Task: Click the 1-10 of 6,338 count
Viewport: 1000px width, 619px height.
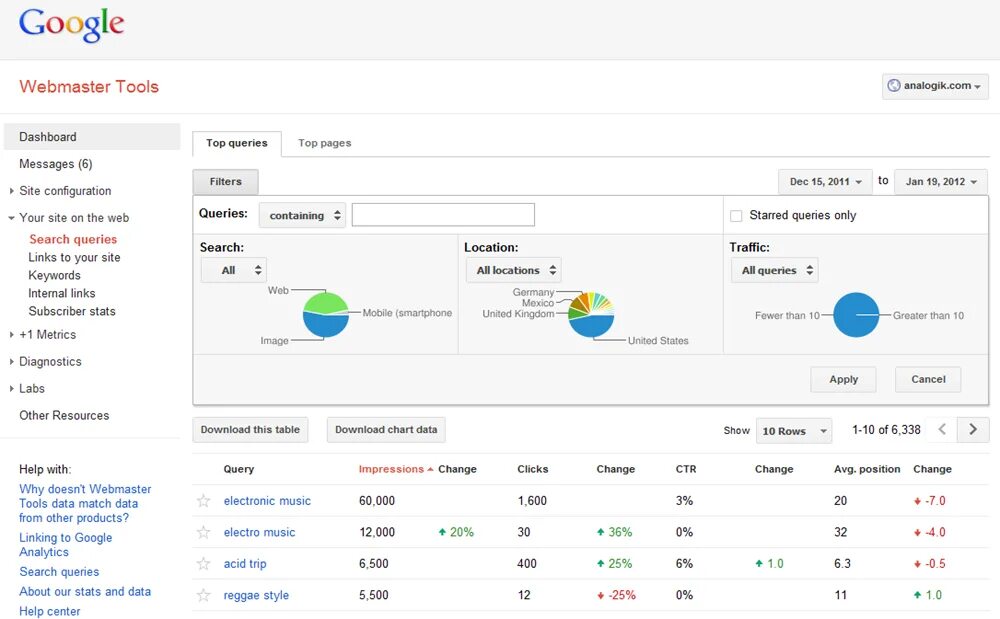Action: coord(886,430)
